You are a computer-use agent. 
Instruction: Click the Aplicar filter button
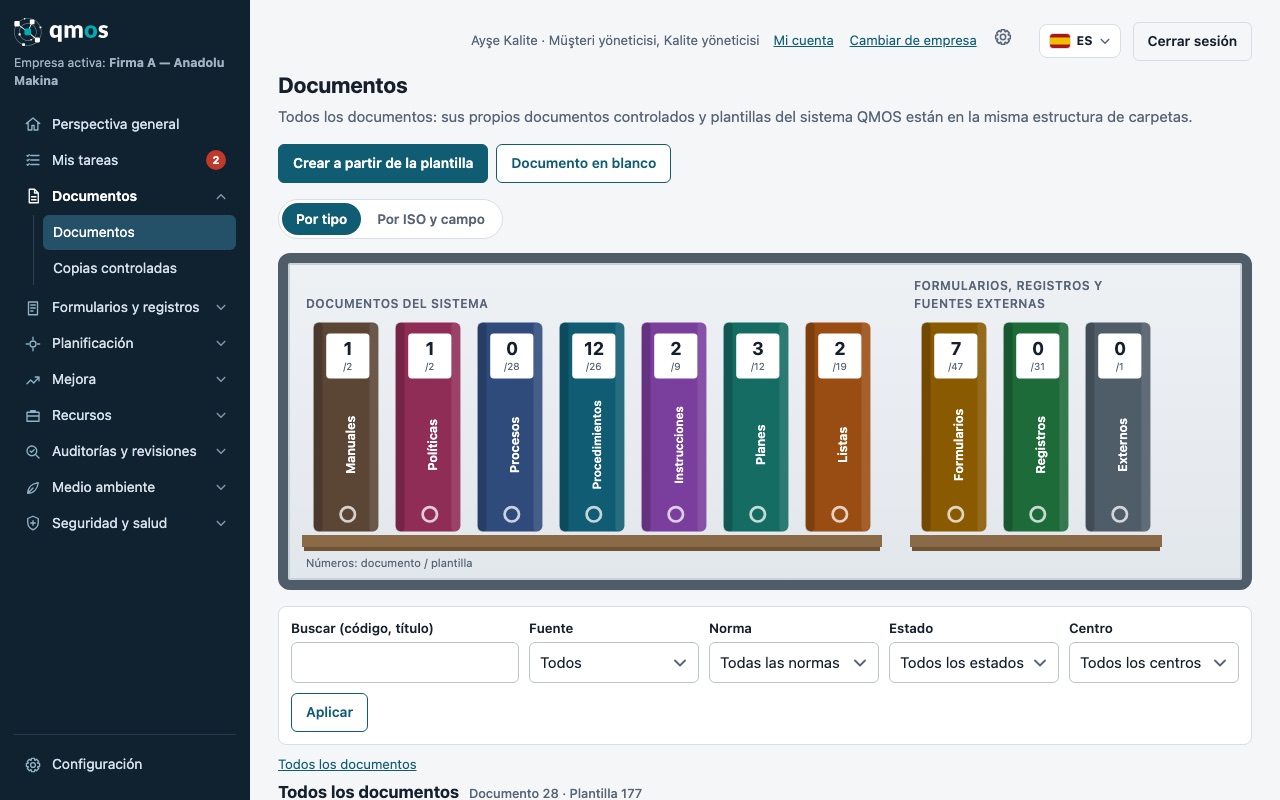[330, 712]
